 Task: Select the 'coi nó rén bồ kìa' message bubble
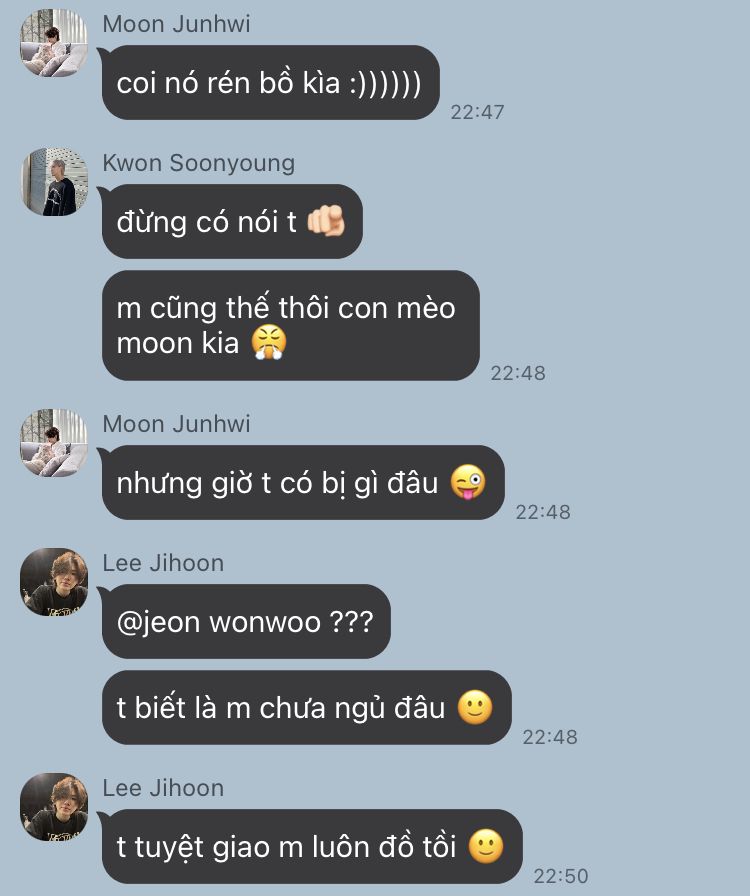click(x=270, y=82)
